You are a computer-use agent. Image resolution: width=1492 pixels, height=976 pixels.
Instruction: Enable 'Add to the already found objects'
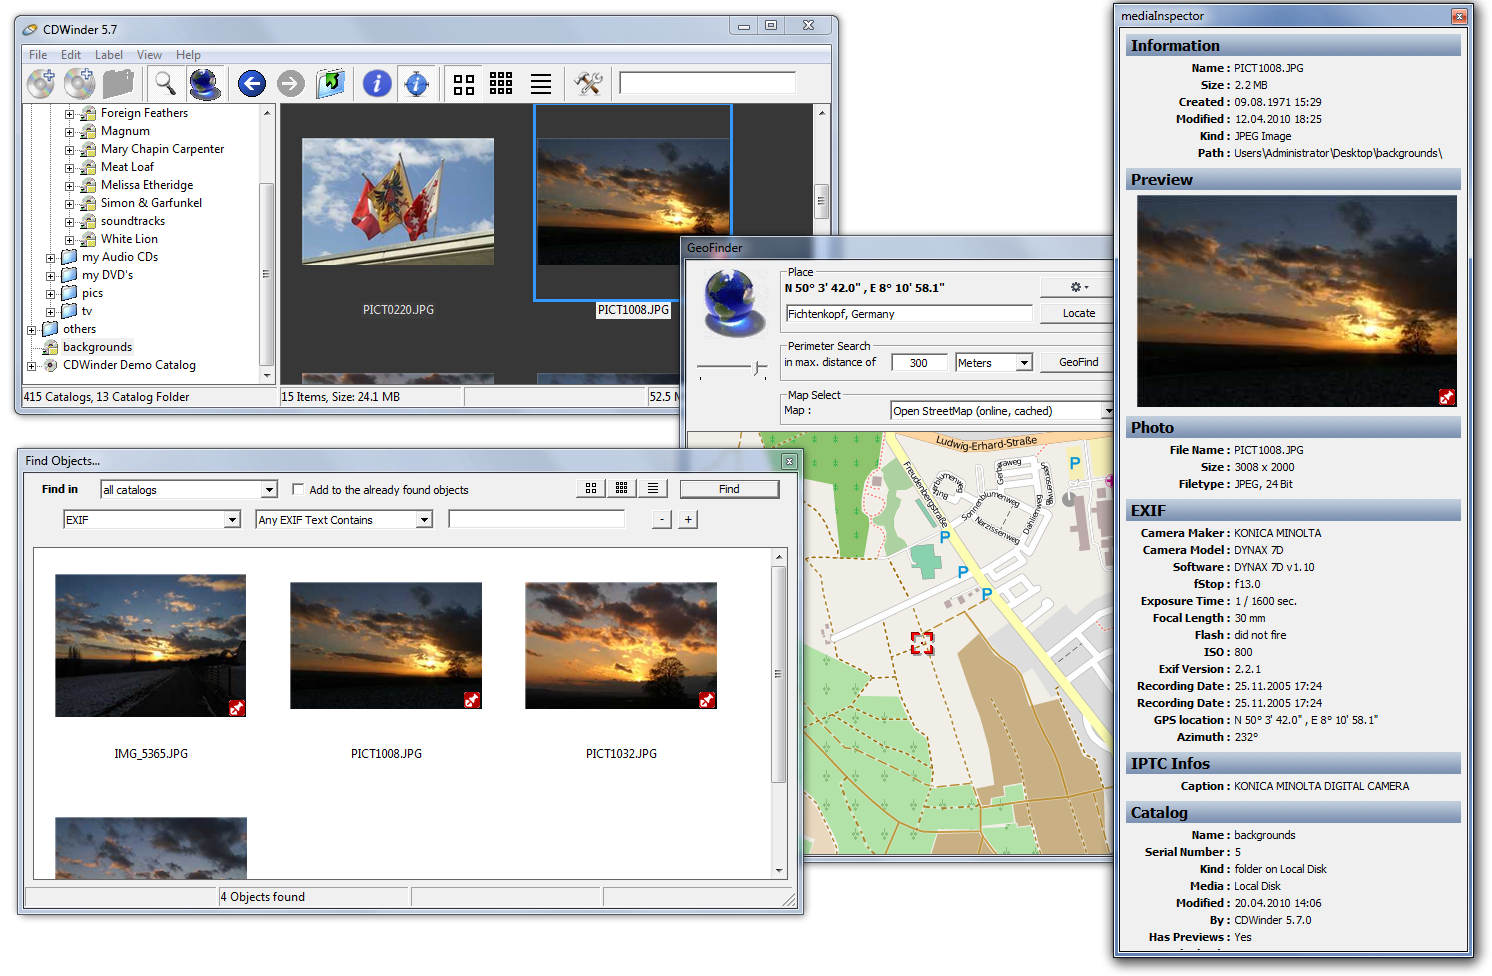point(298,490)
